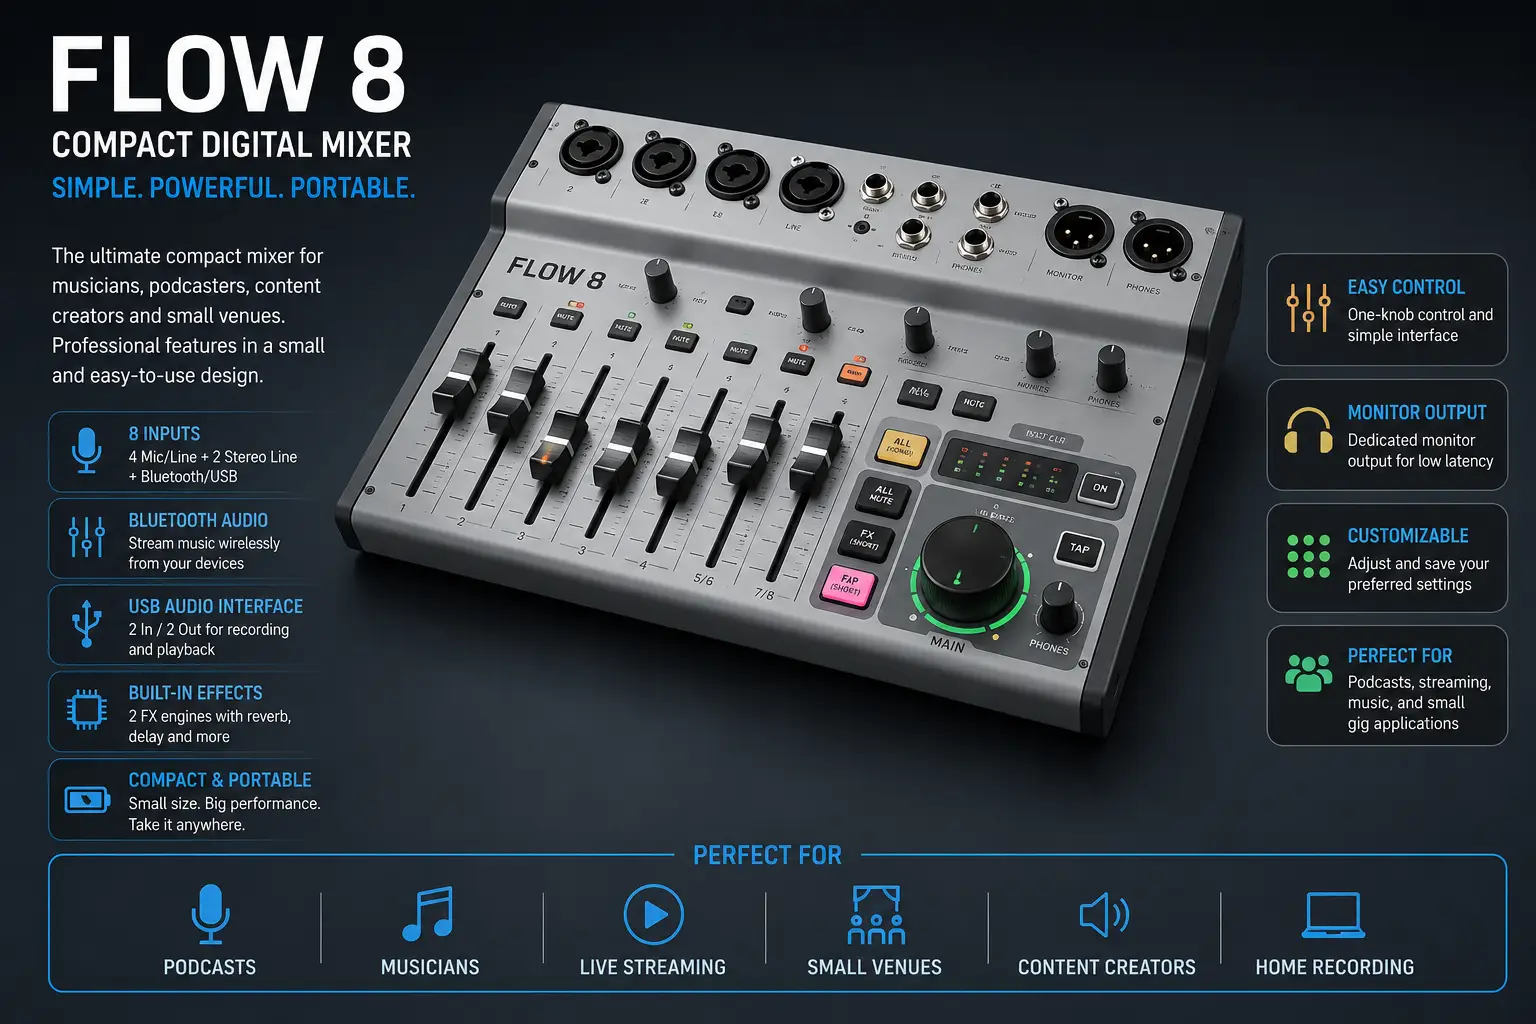Click the PODCASTS label

click(210, 967)
